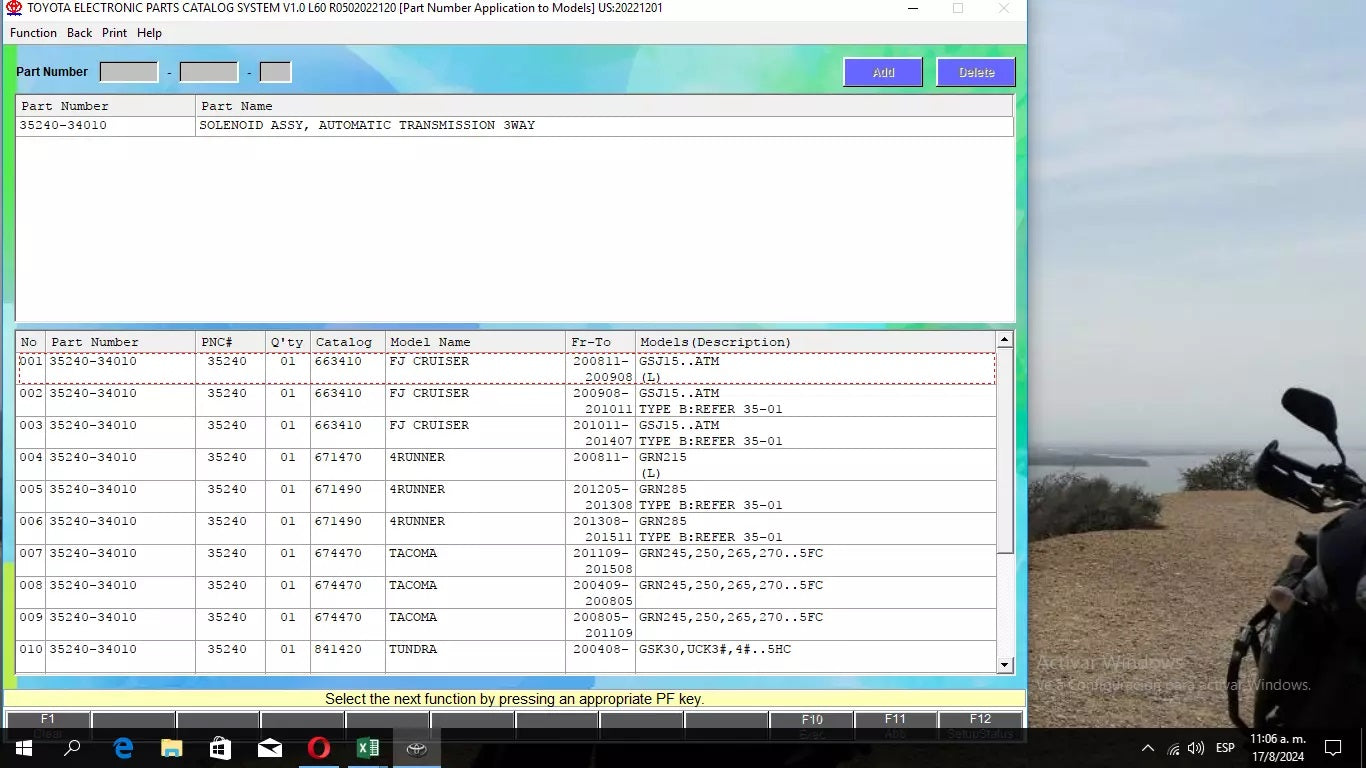Screen dimensions: 1366x768
Task: Launch Microsoft Edge from the taskbar
Action: pyautogui.click(x=123, y=748)
